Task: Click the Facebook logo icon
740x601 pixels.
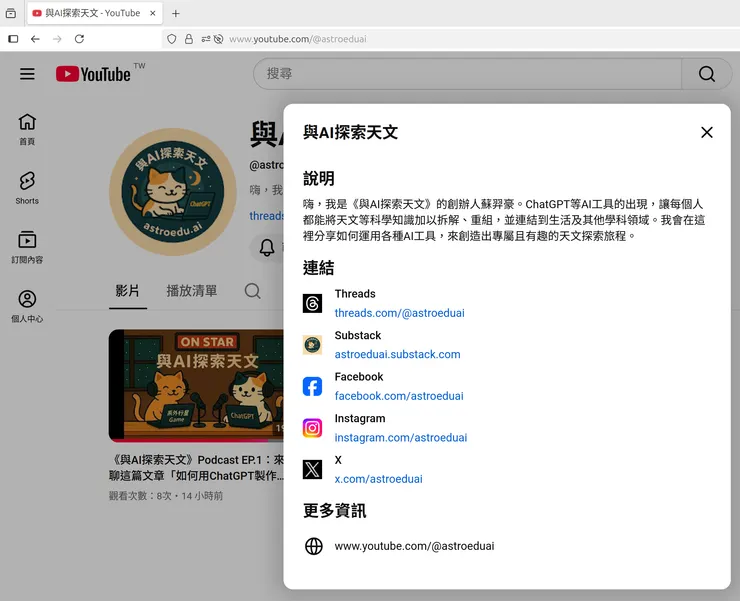Action: (x=312, y=386)
